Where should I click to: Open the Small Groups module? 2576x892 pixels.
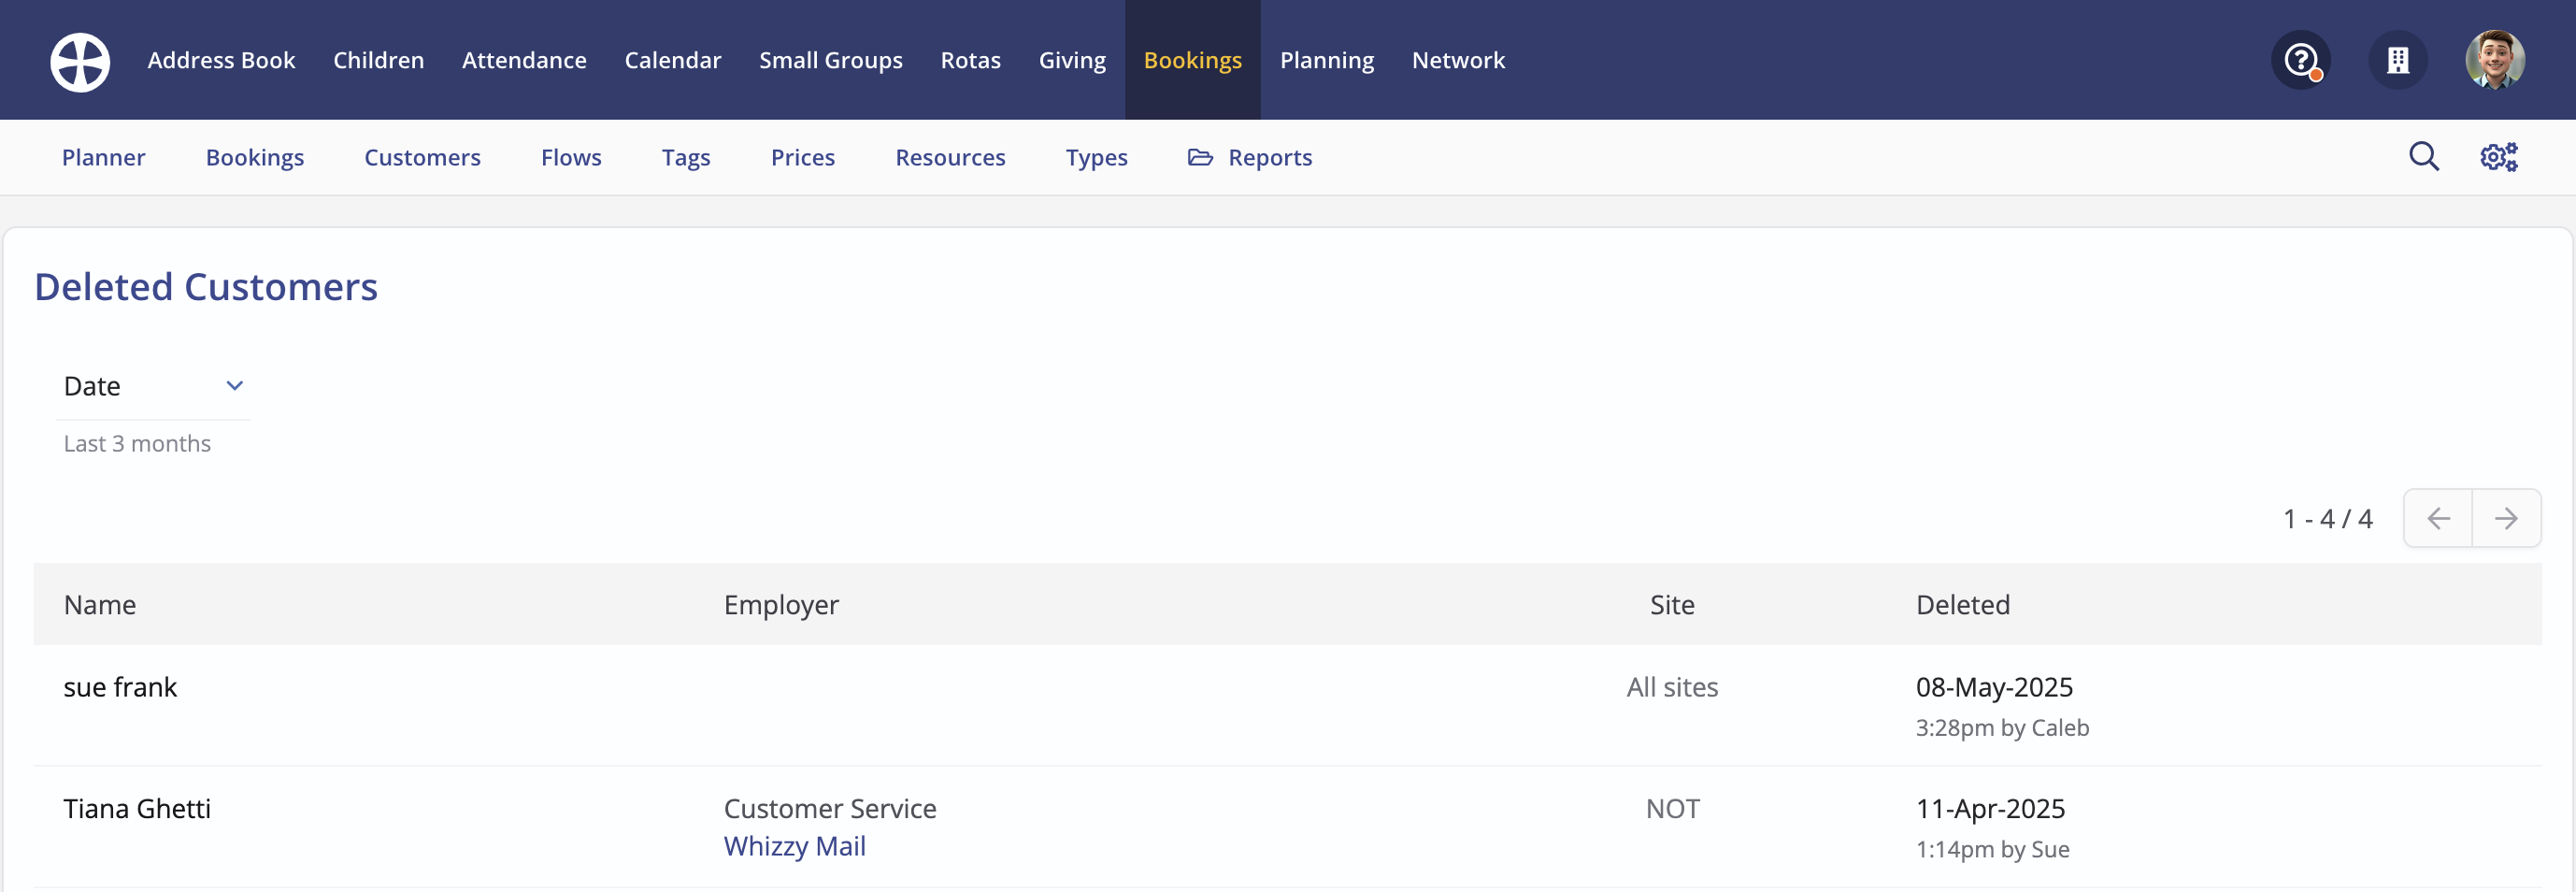tap(831, 60)
